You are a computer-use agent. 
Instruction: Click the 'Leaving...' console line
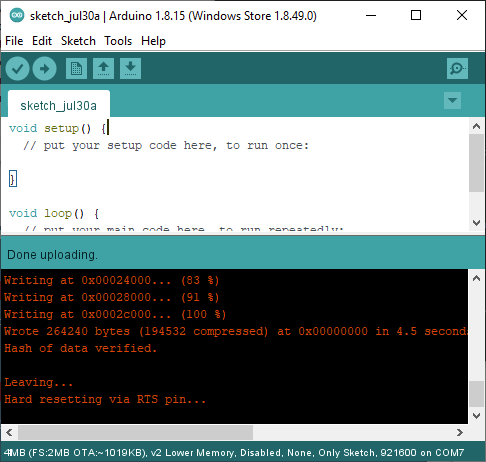[38, 382]
